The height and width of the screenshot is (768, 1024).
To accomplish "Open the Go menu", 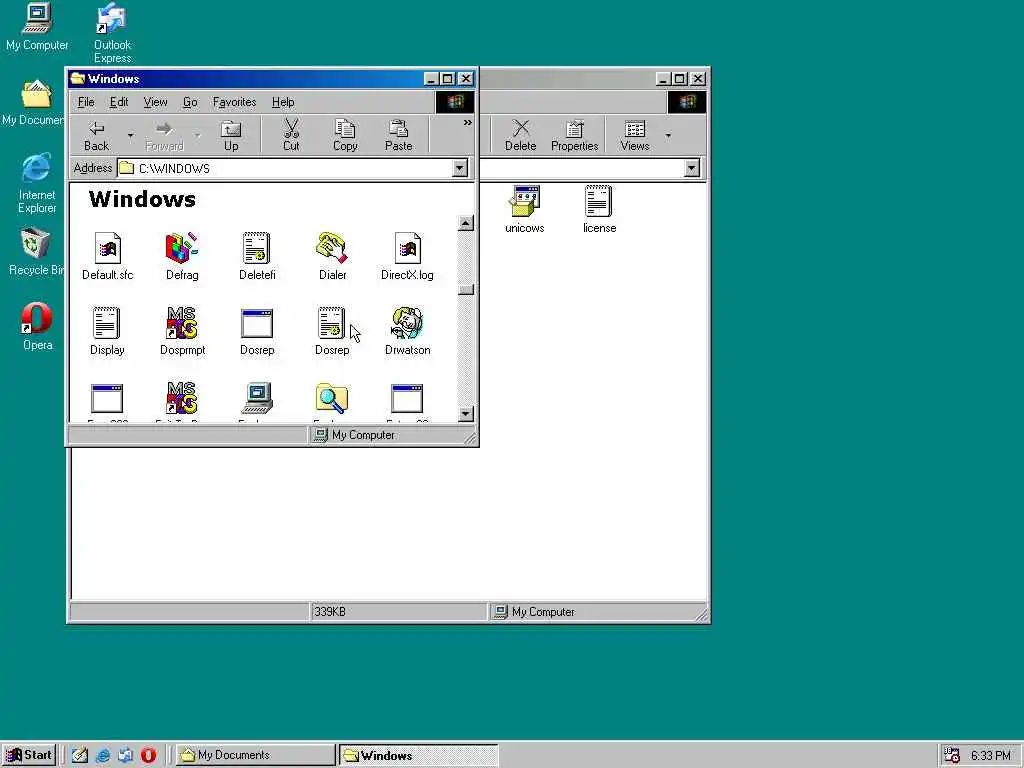I will coord(190,102).
